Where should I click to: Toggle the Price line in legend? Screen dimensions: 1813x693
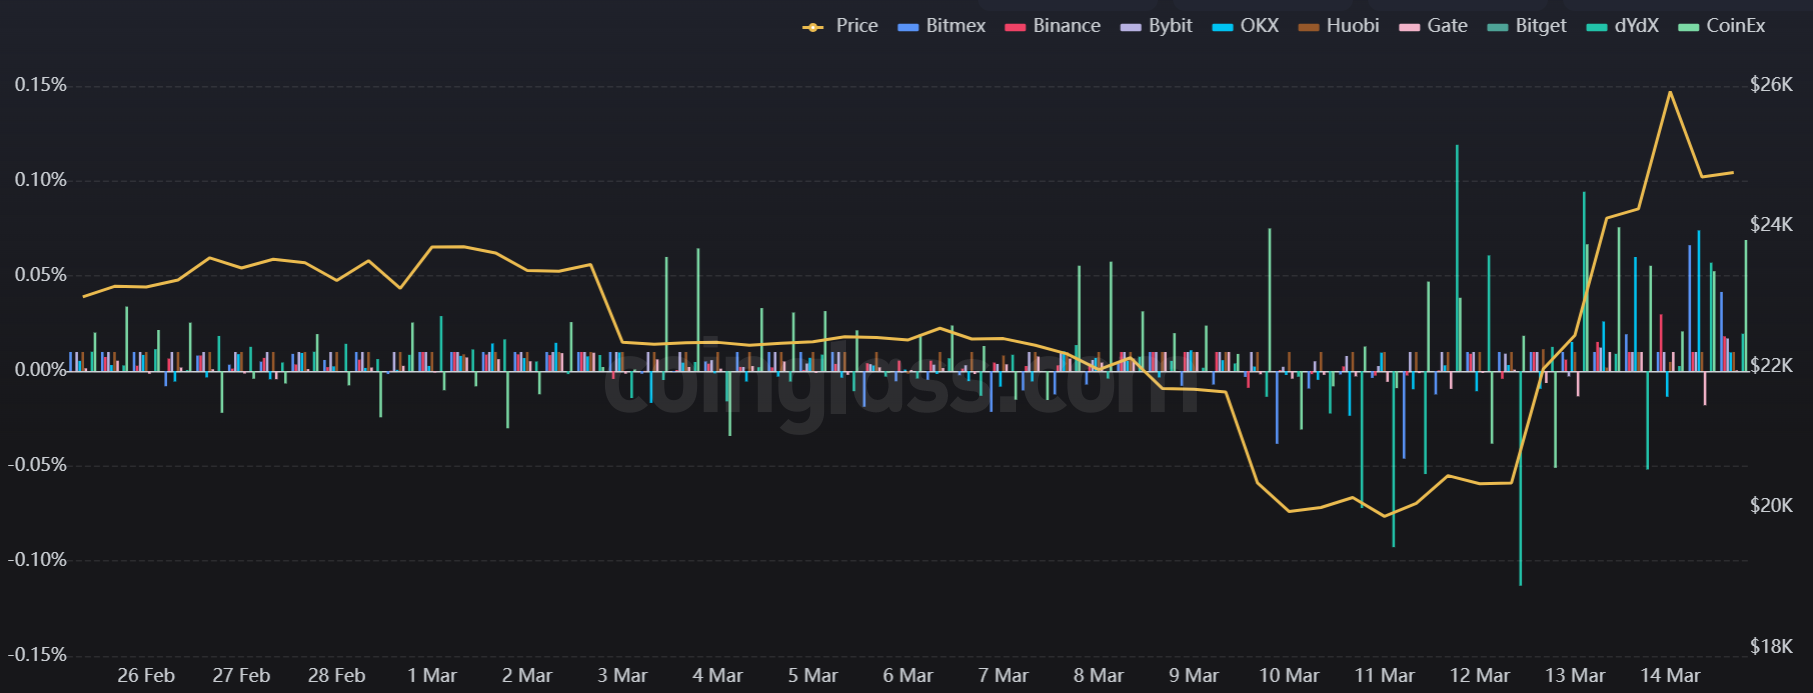click(x=840, y=26)
